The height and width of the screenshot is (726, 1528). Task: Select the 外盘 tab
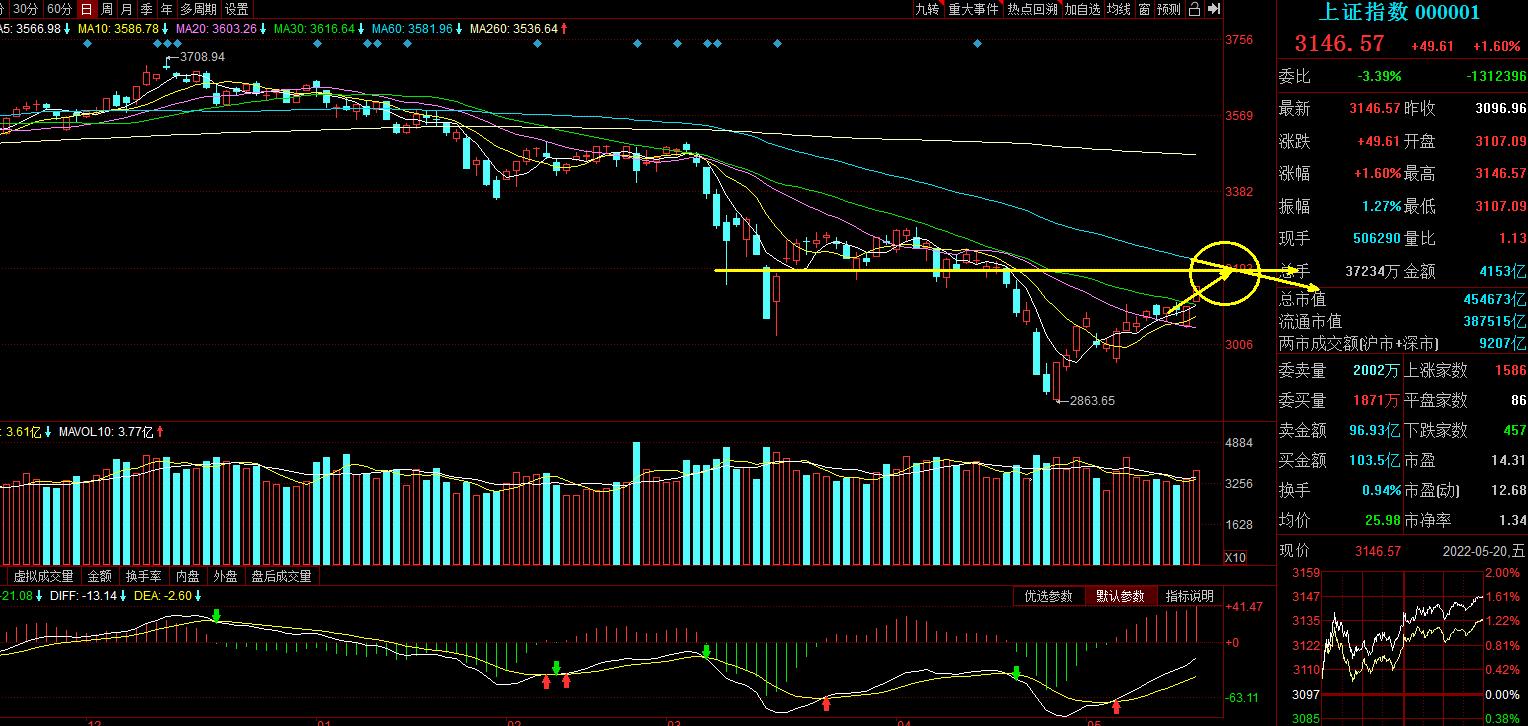point(225,576)
